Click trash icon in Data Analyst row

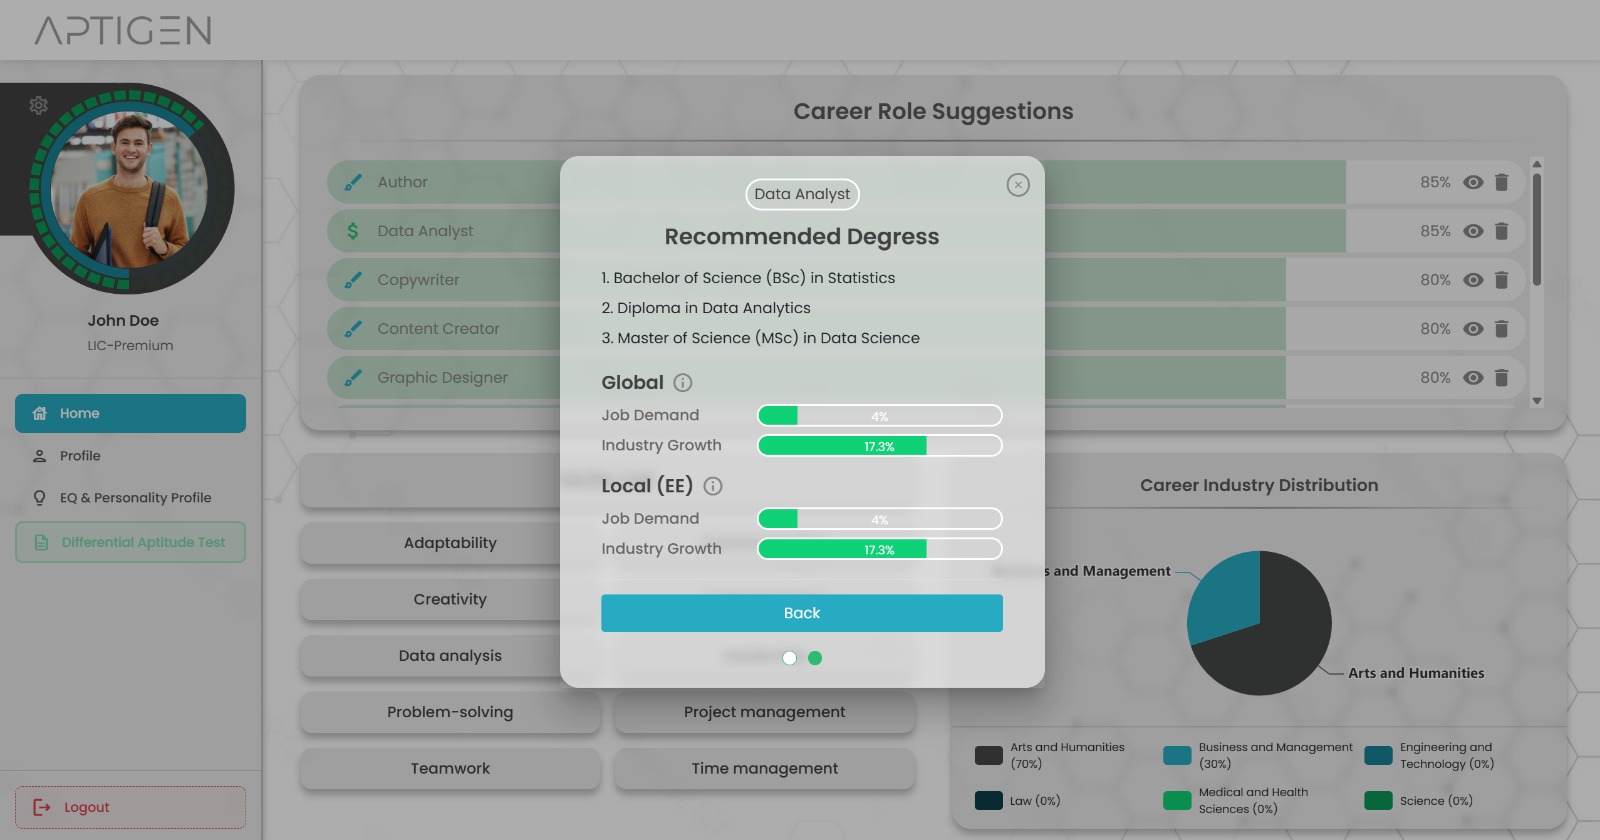pos(1501,231)
